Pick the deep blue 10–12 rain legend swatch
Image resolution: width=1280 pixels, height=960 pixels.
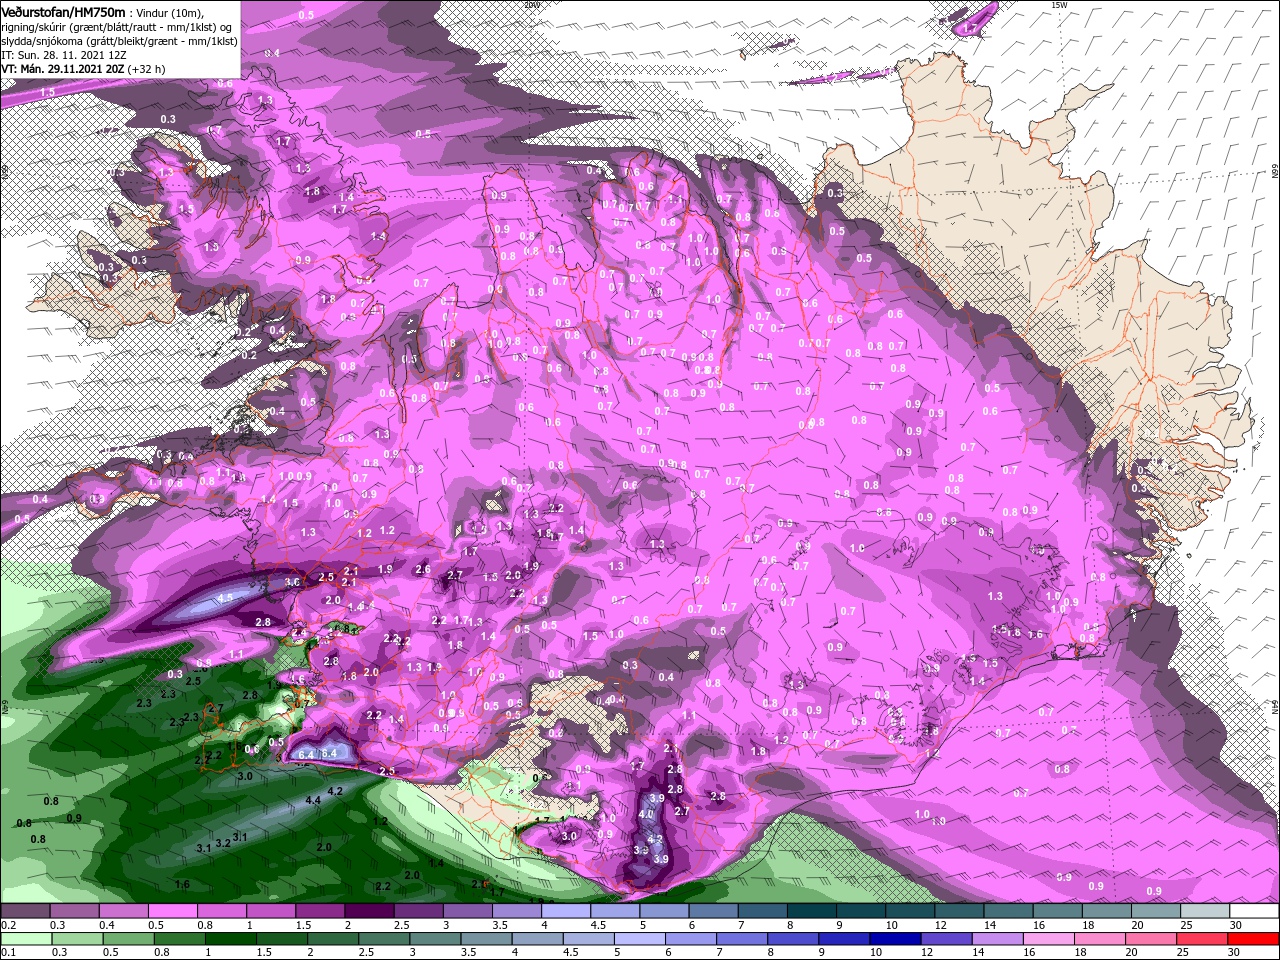coord(897,938)
